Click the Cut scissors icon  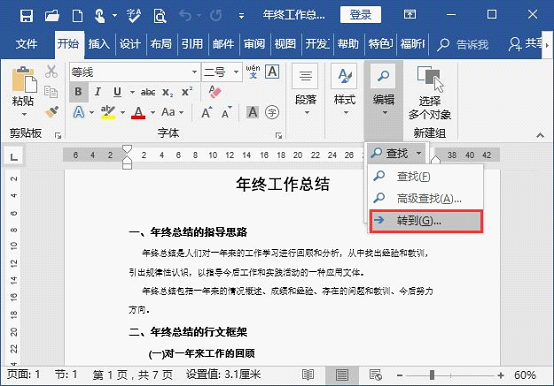(51, 72)
